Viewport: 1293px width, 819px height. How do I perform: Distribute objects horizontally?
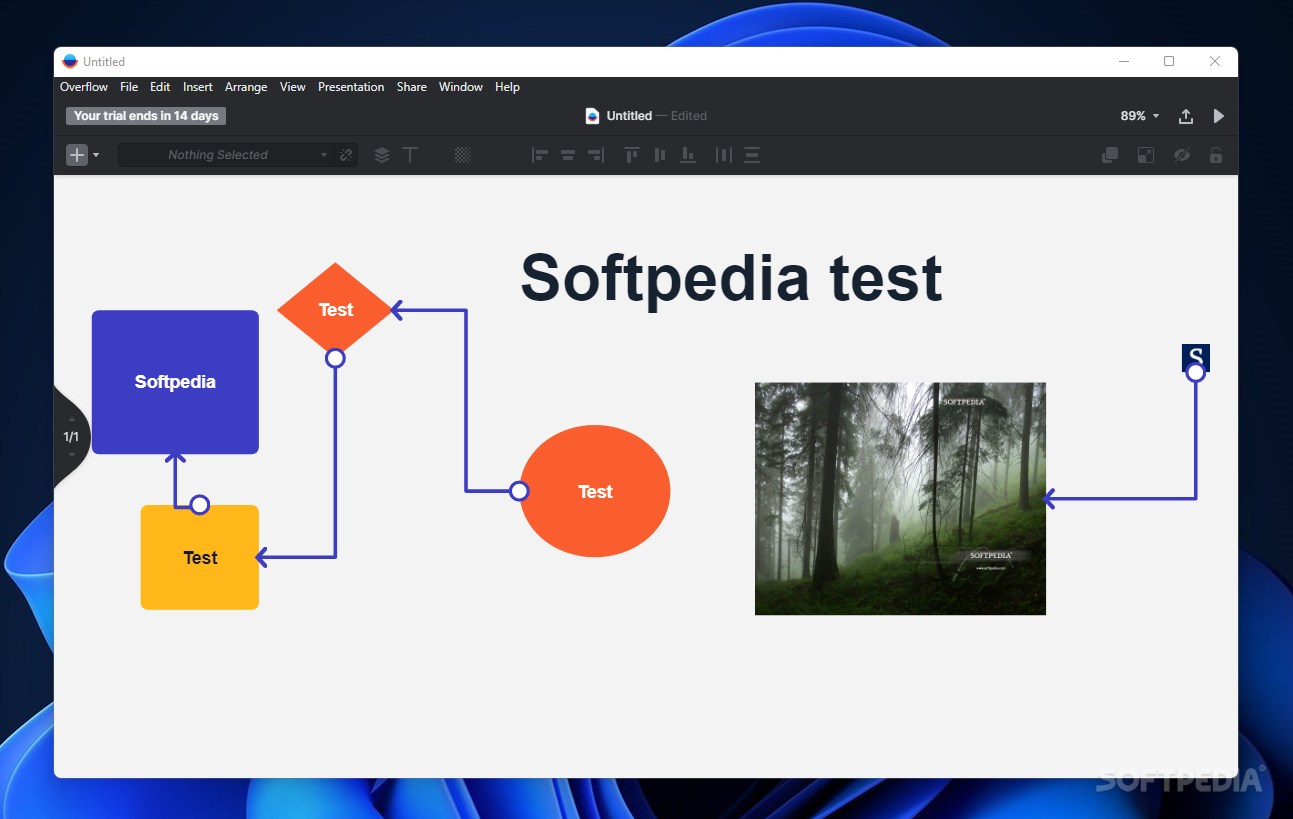point(724,155)
